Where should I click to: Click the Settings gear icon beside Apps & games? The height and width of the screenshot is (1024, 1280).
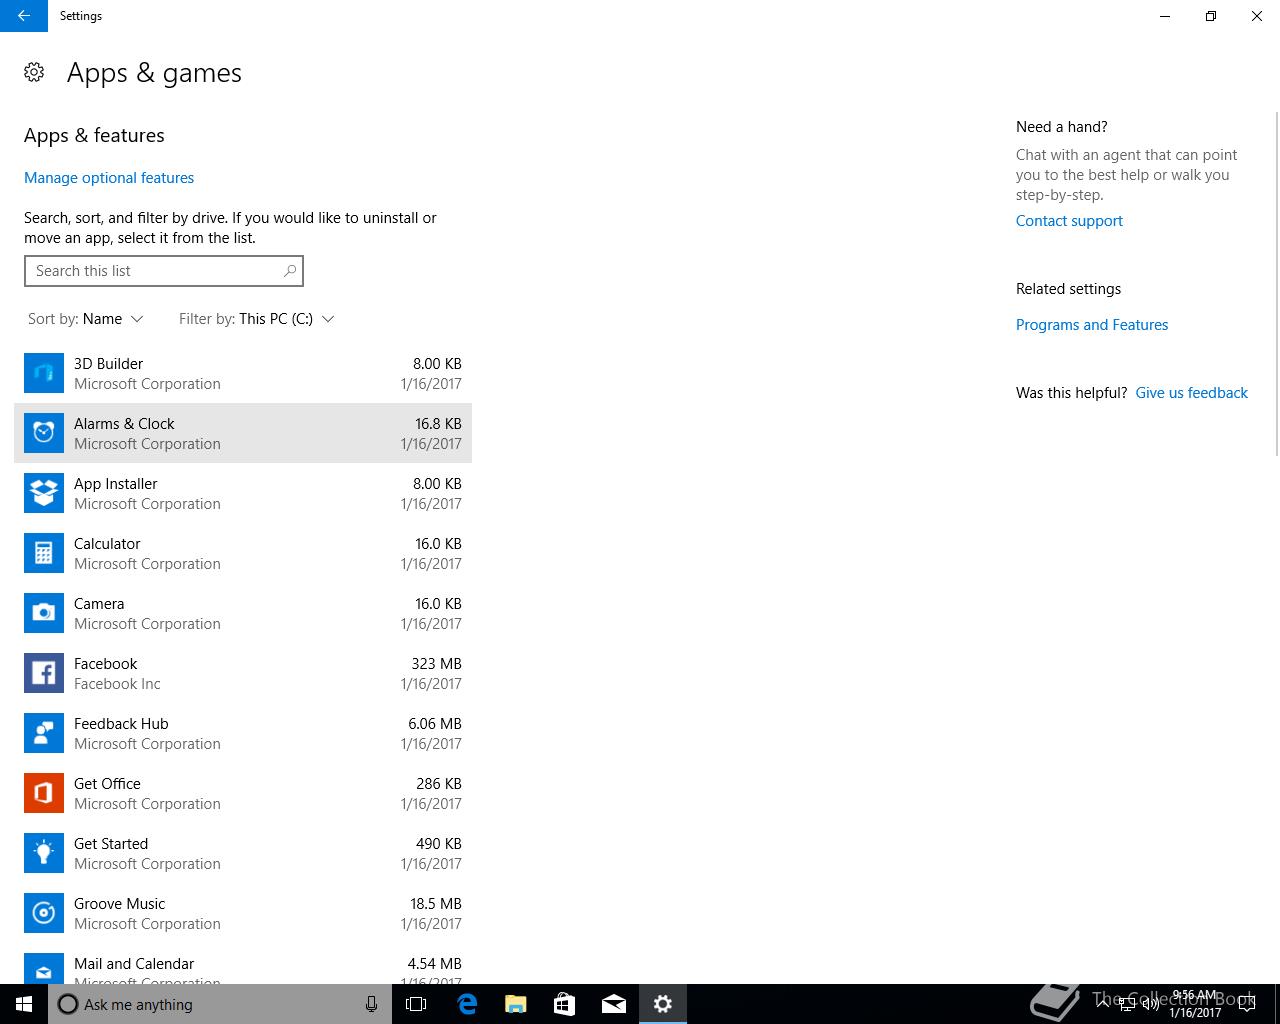[x=34, y=72]
